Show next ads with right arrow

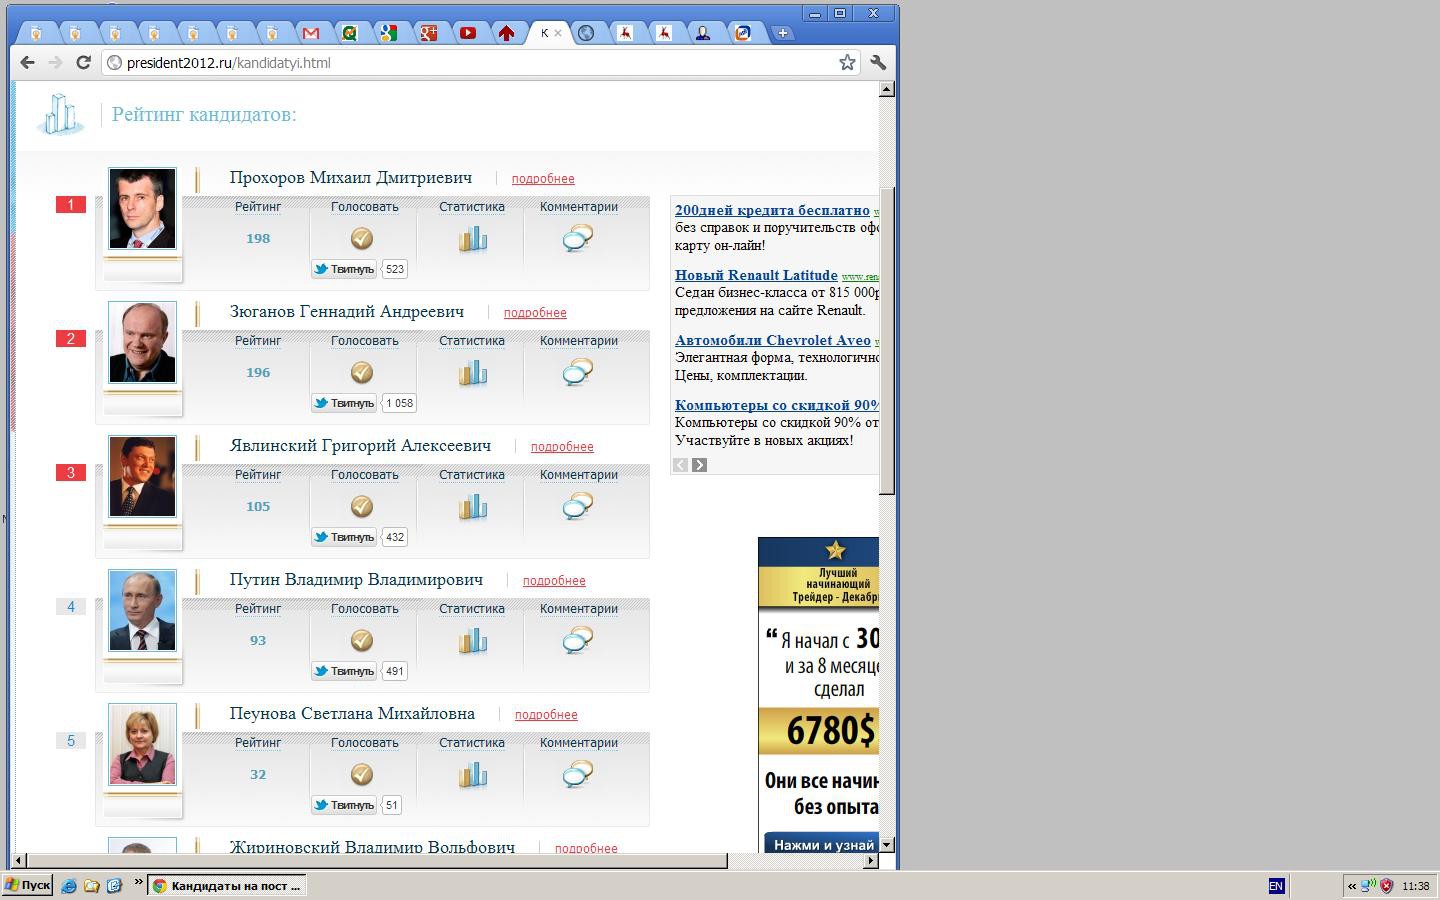(x=700, y=465)
